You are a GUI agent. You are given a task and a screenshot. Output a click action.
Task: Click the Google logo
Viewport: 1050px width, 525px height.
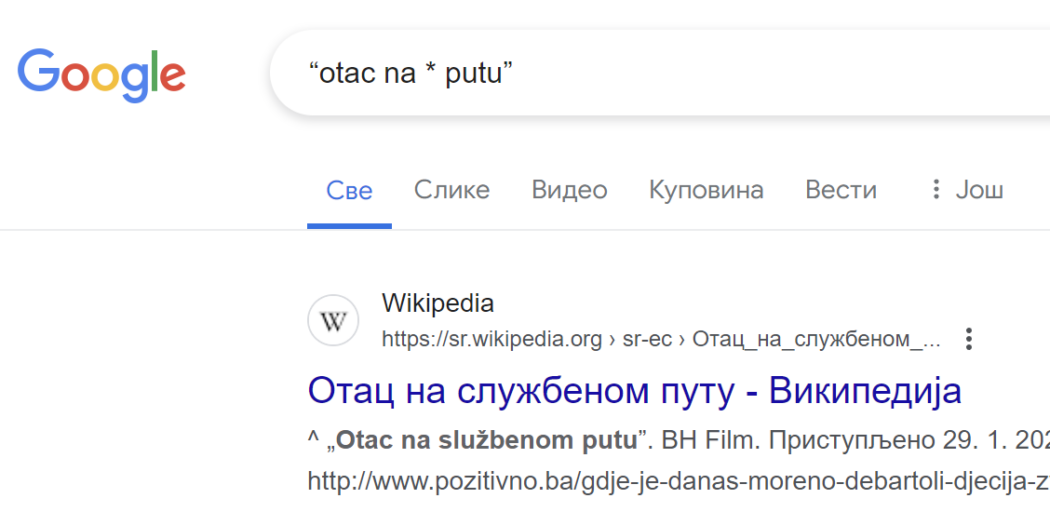tap(101, 75)
